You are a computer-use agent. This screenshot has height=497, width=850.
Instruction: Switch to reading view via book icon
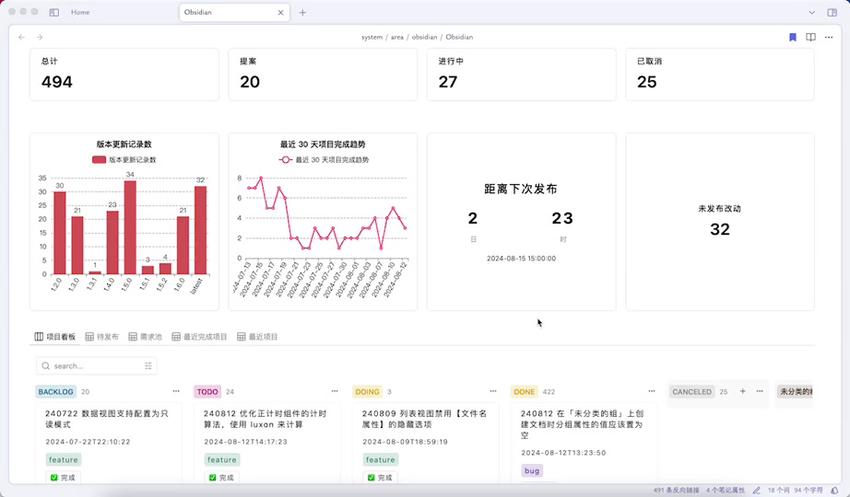coord(811,37)
